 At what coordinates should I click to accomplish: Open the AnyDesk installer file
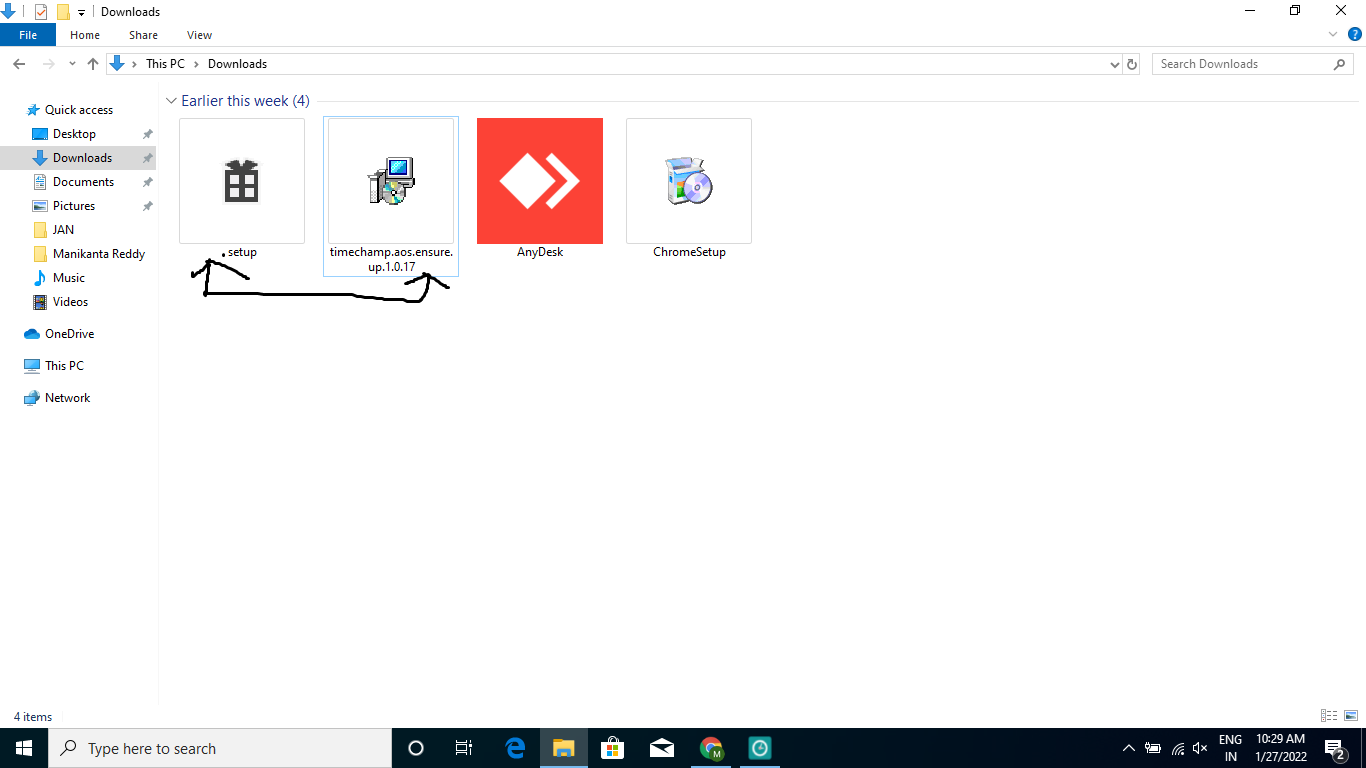pyautogui.click(x=540, y=181)
